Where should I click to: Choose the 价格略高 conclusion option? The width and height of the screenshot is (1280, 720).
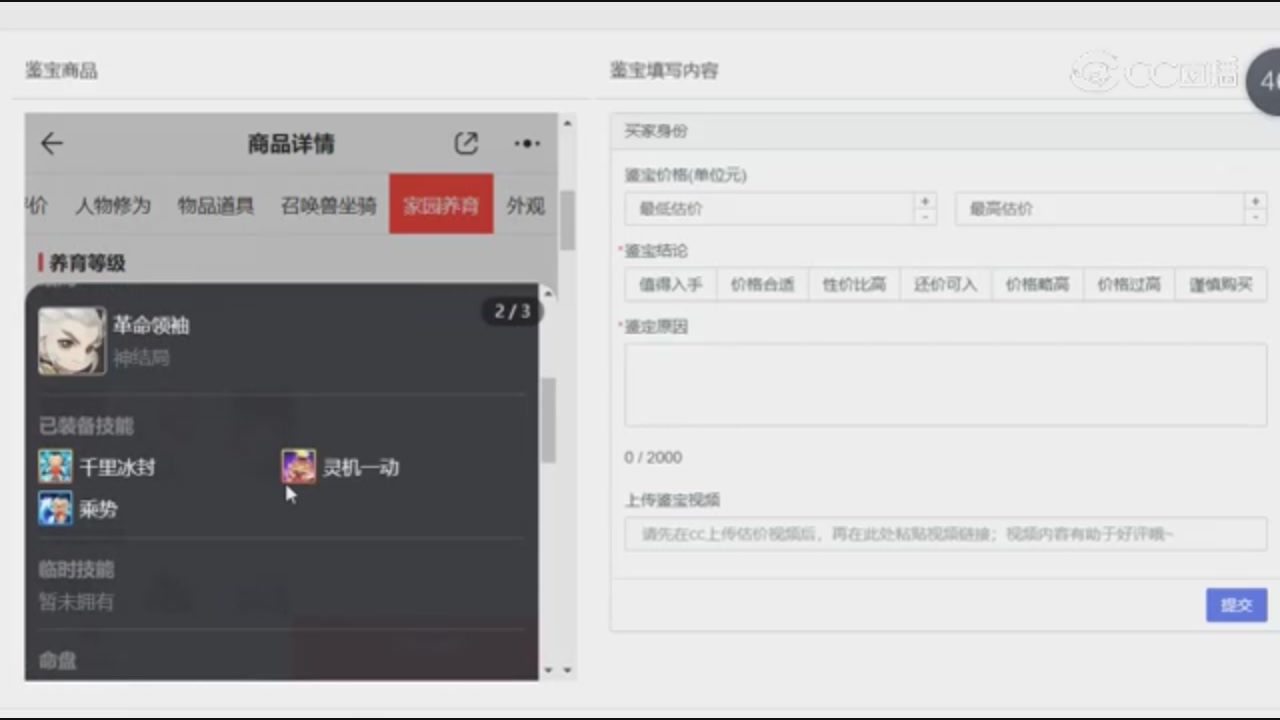(x=1037, y=284)
